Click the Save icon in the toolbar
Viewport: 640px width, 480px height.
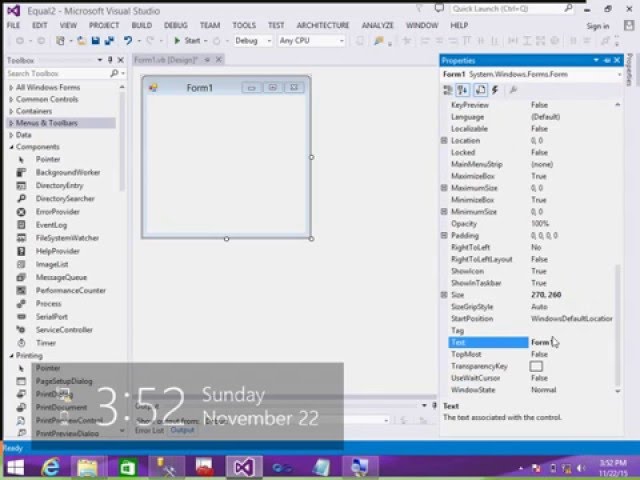coord(96,40)
